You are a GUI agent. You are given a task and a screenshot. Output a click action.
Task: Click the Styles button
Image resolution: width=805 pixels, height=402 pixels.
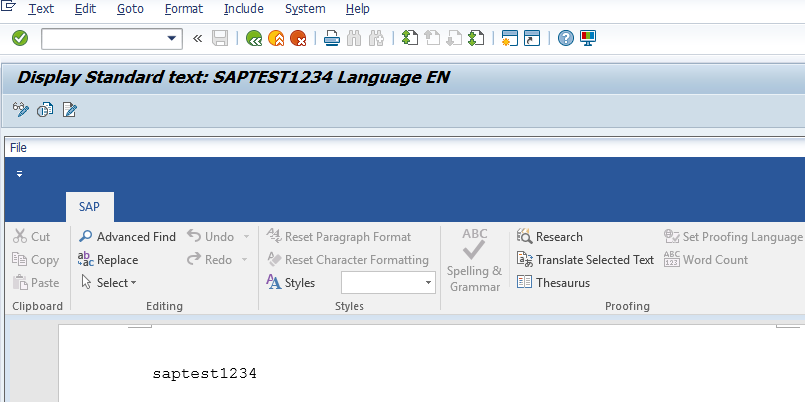291,283
